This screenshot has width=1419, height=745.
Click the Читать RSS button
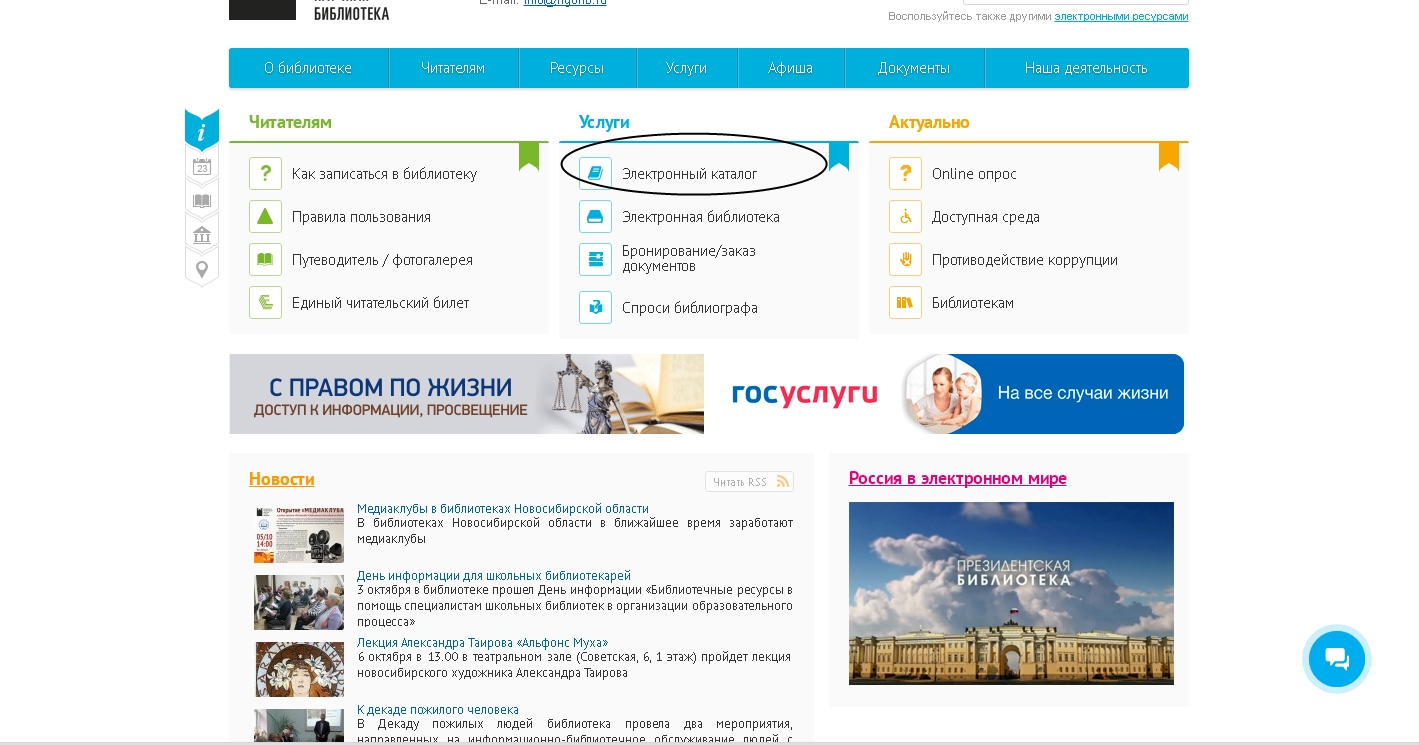(749, 482)
